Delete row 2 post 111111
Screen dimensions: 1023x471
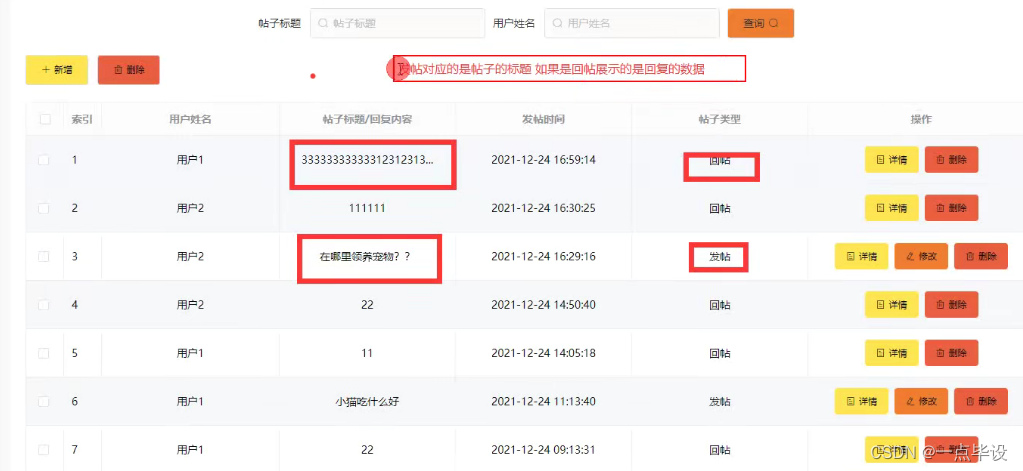coord(951,208)
